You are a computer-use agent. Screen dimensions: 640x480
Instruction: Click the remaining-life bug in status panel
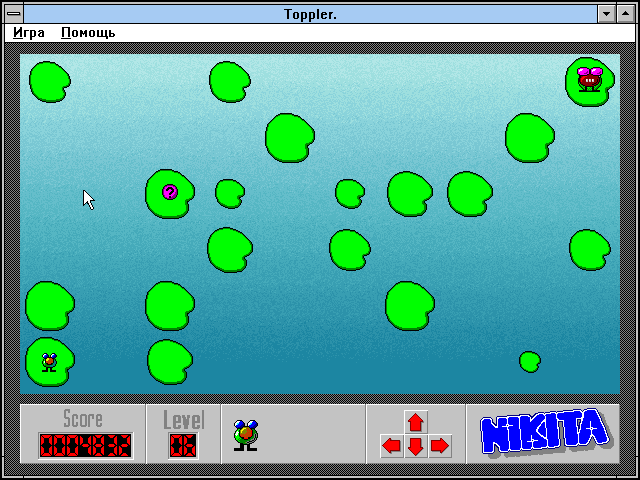(x=245, y=435)
